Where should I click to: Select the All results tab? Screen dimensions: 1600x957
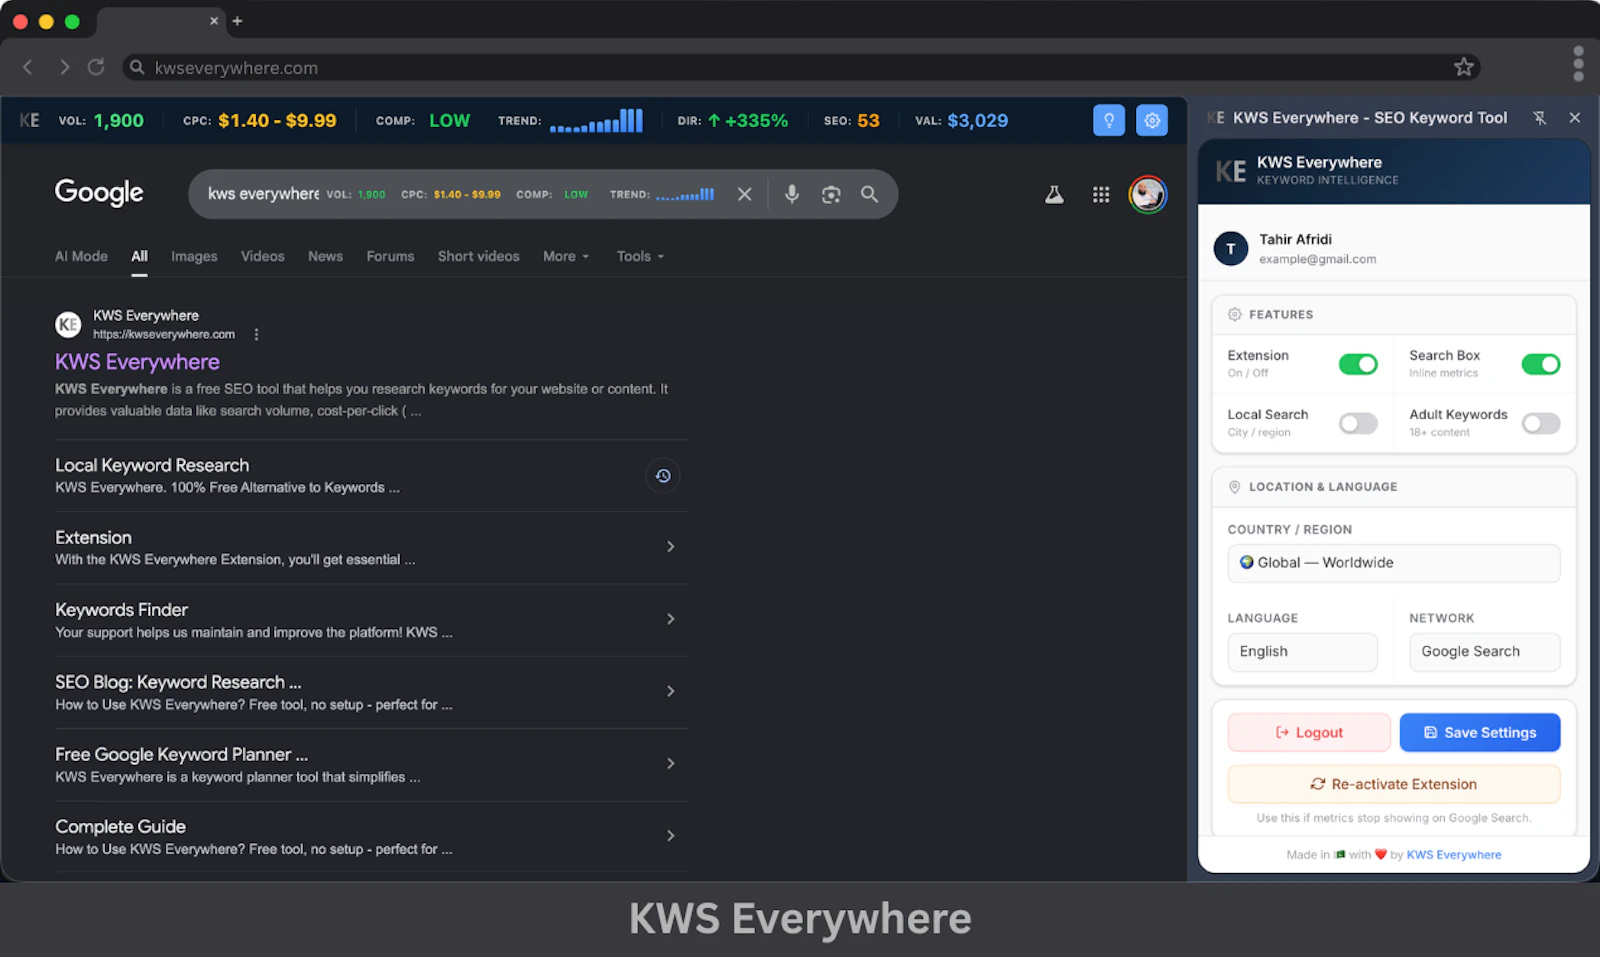139,256
